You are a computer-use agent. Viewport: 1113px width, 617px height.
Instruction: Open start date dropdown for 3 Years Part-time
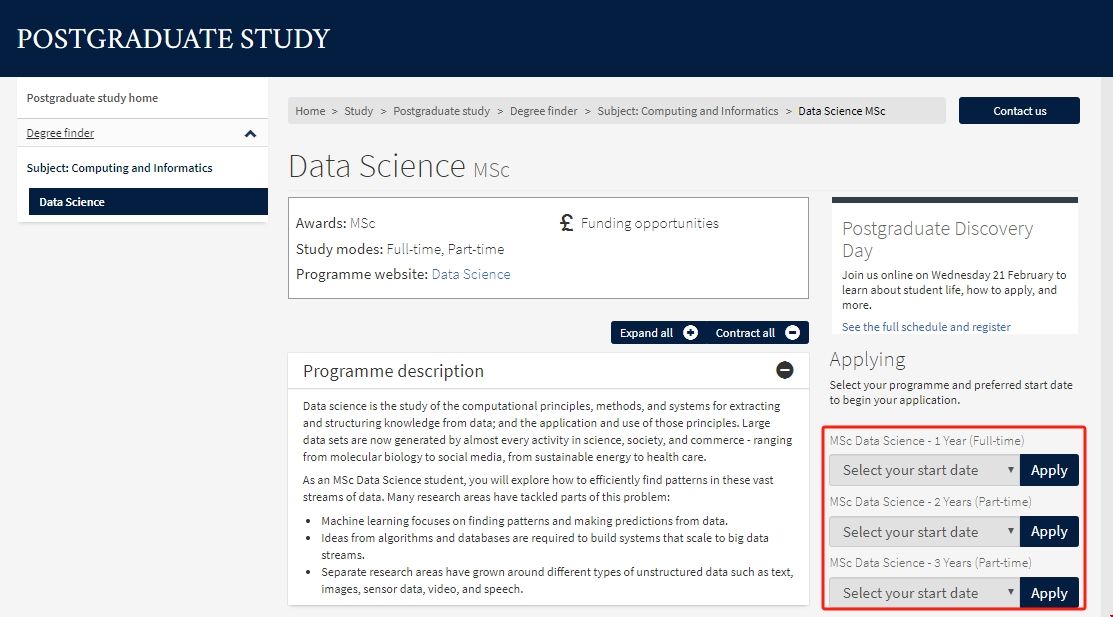(x=924, y=593)
